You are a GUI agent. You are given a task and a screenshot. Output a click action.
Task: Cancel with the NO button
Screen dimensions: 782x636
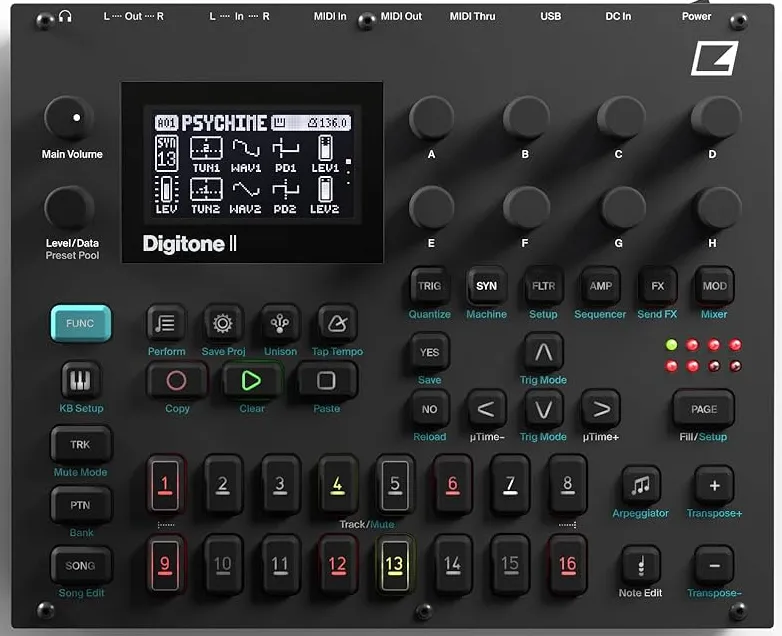coord(429,409)
